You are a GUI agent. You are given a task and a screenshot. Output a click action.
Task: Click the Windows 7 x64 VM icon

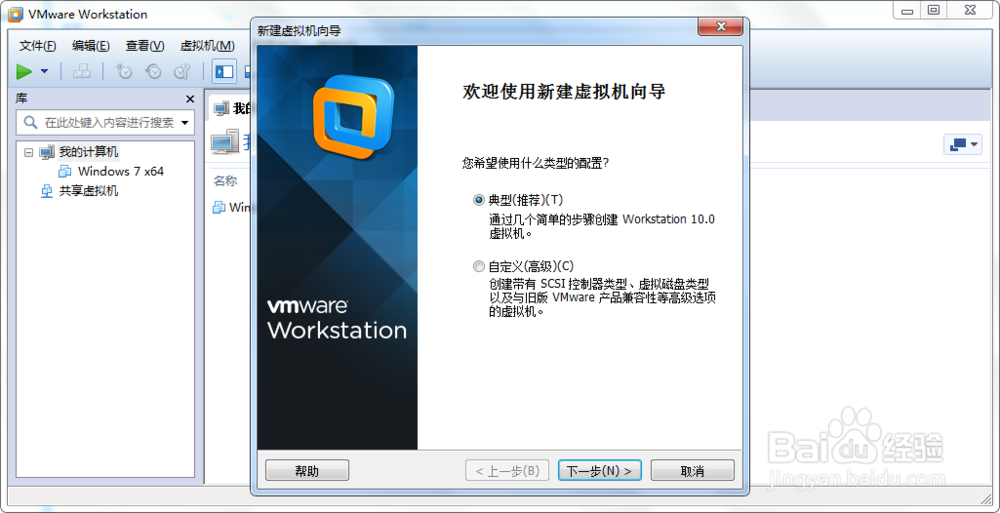click(x=65, y=171)
